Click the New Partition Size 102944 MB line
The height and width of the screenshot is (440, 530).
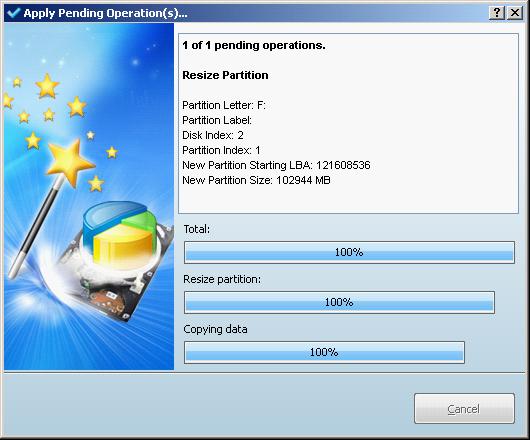click(x=256, y=180)
